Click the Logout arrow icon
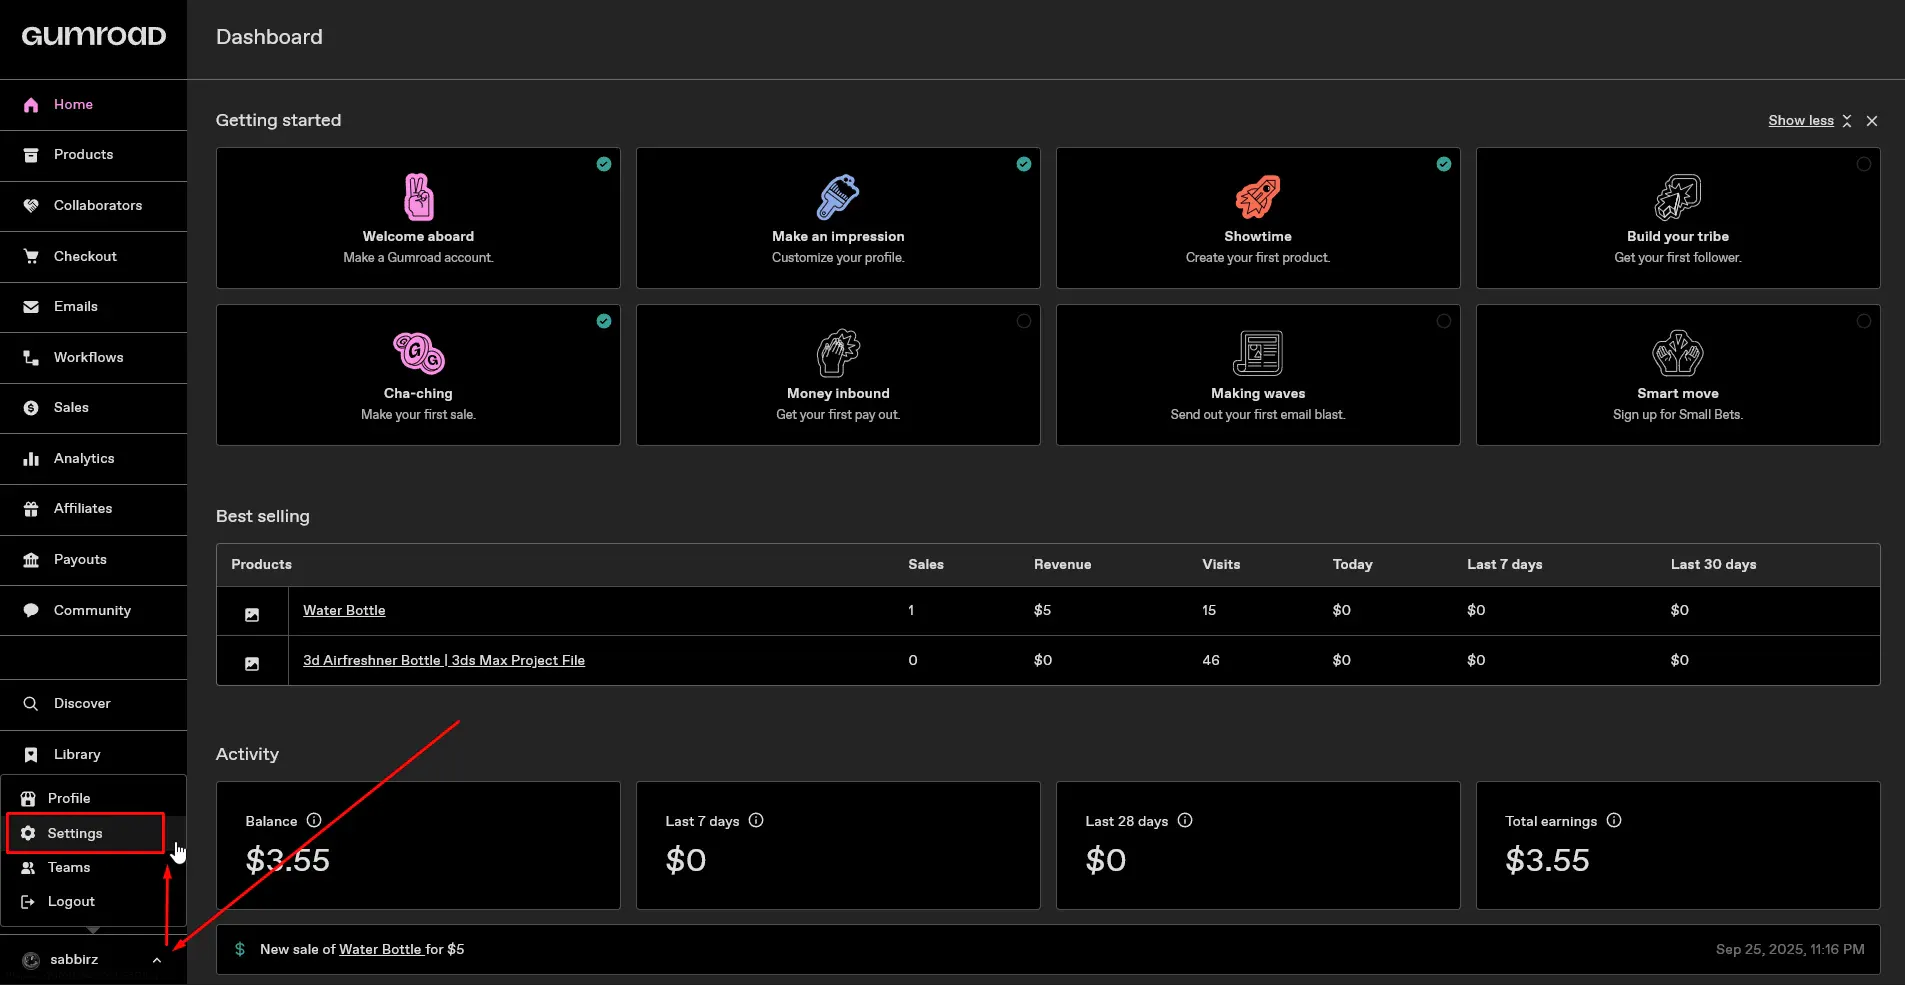 [x=28, y=902]
